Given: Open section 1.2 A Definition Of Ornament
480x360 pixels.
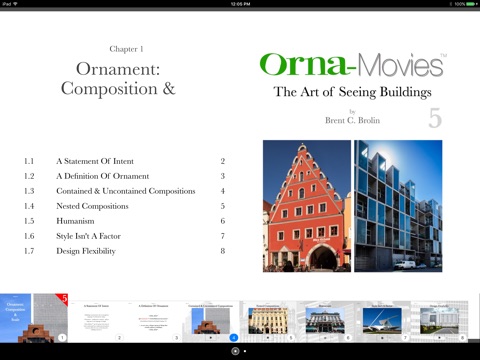Looking at the screenshot, I should pos(124,176).
